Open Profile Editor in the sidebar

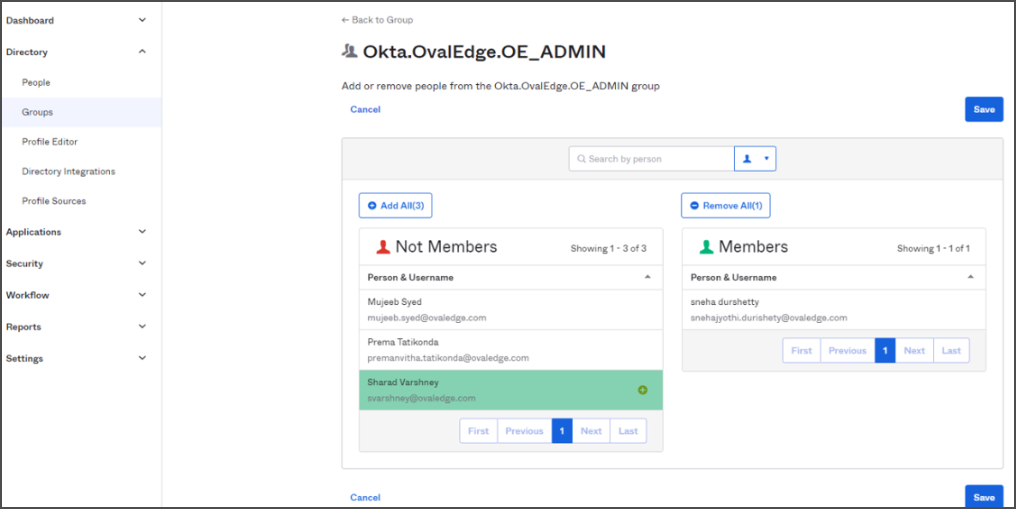(50, 141)
